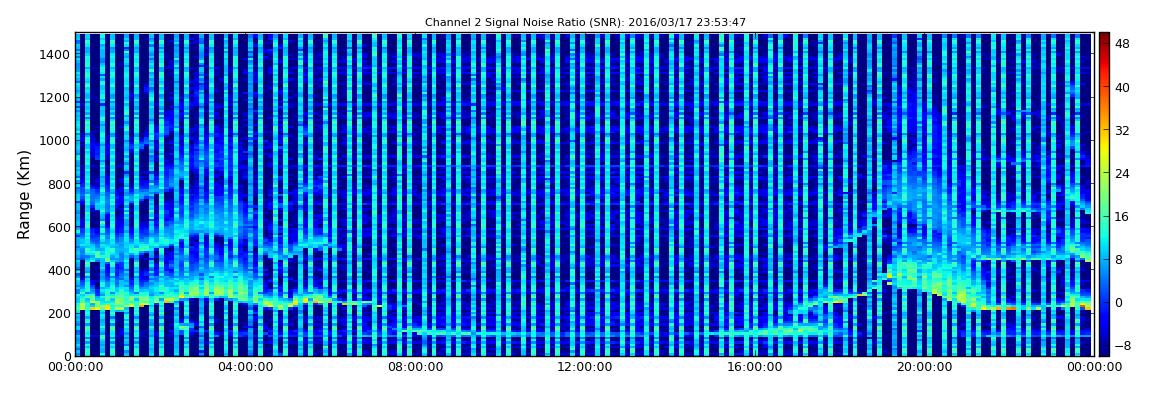Click the 600 range tick label
This screenshot has height=407, width=1150.
(60, 227)
